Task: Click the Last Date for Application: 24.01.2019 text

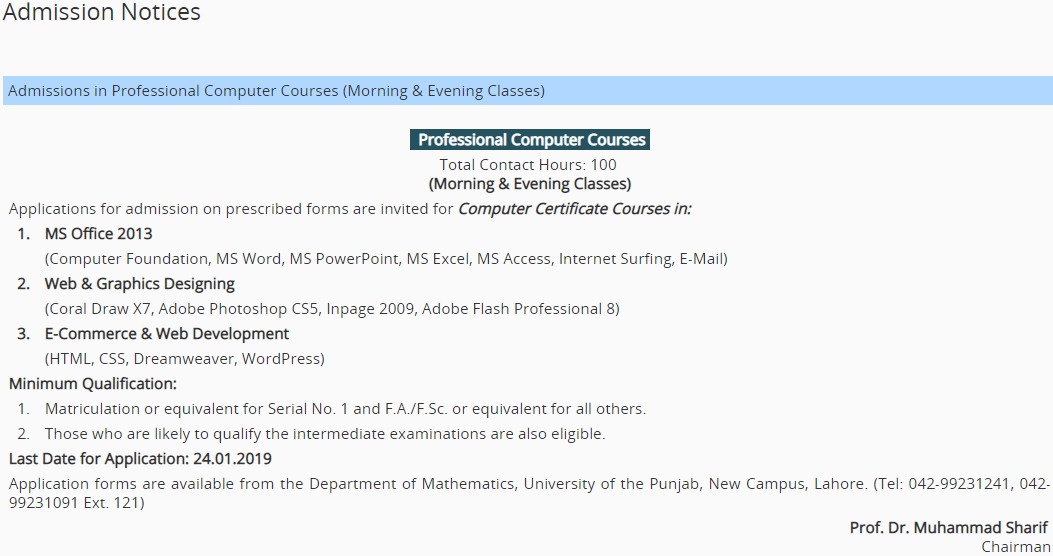Action: pos(140,459)
